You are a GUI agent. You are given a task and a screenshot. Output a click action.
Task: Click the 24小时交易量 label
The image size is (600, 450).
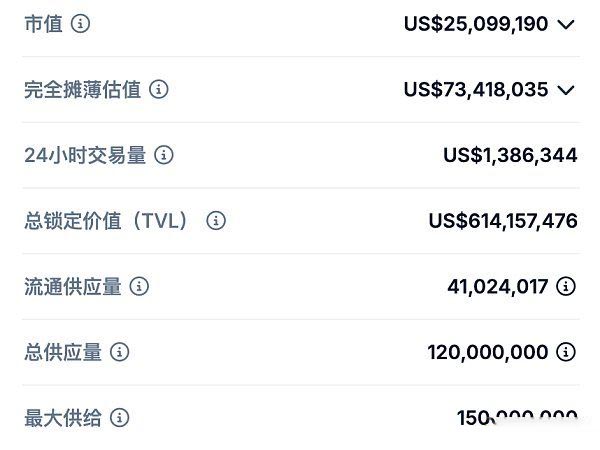85,155
